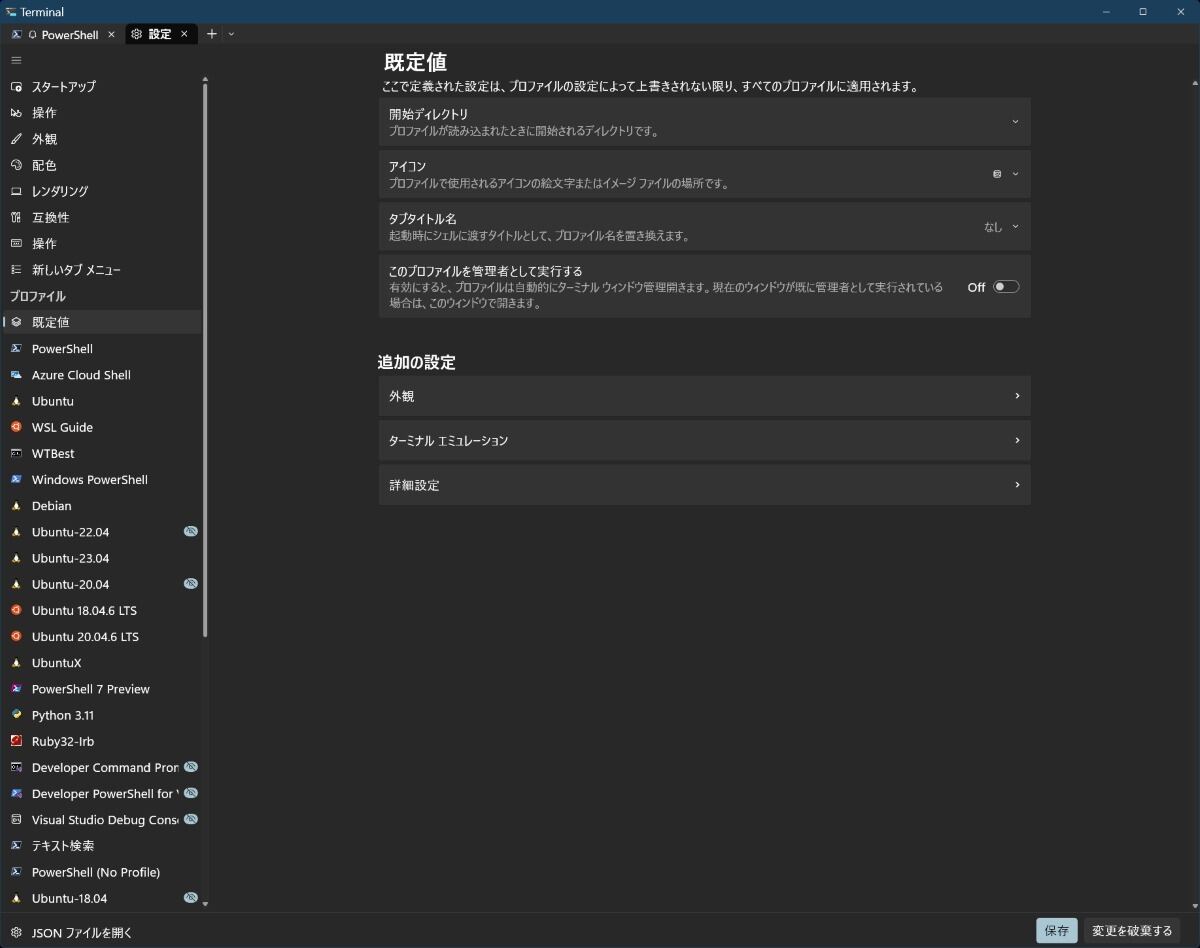This screenshot has height=948, width=1200.
Task: Open the 詳細設定 page
Action: click(x=705, y=485)
